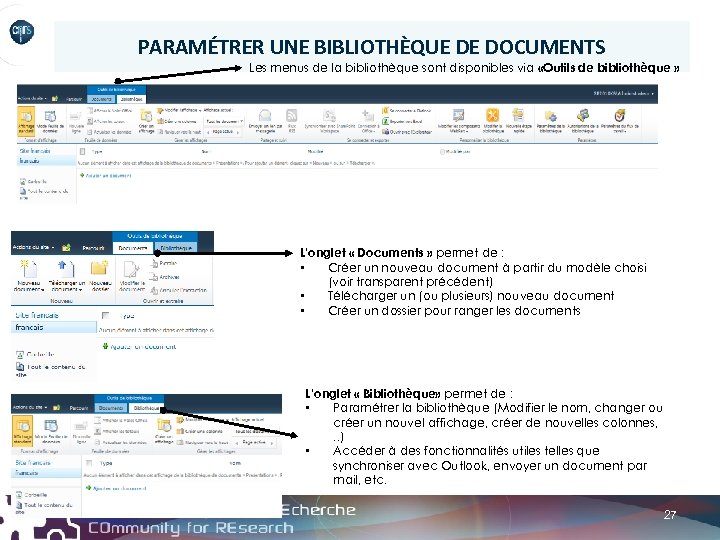
Task: Switch to Documents tab in top screenshot
Action: [x=101, y=98]
